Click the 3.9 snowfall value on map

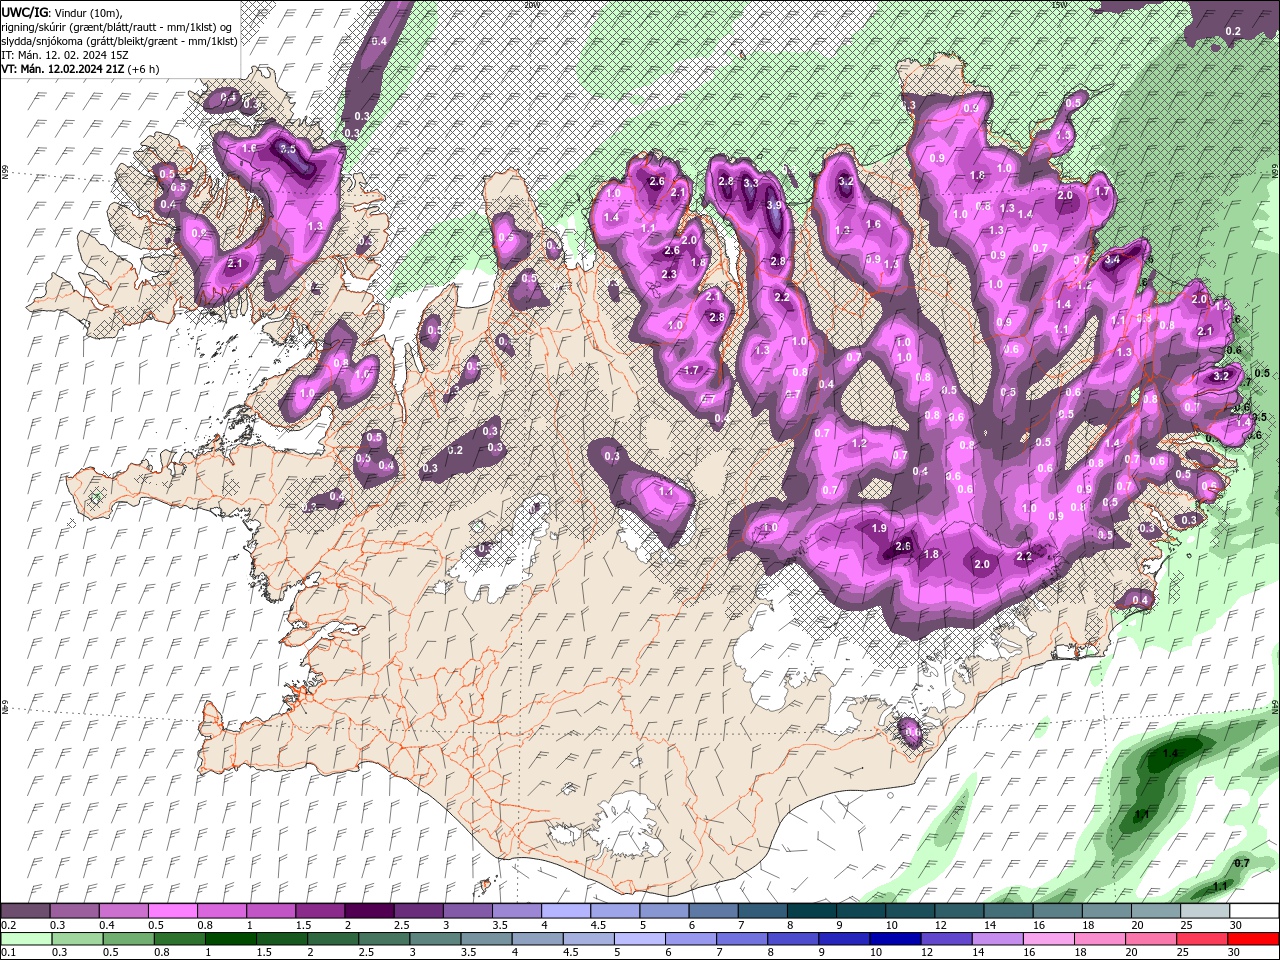[774, 205]
